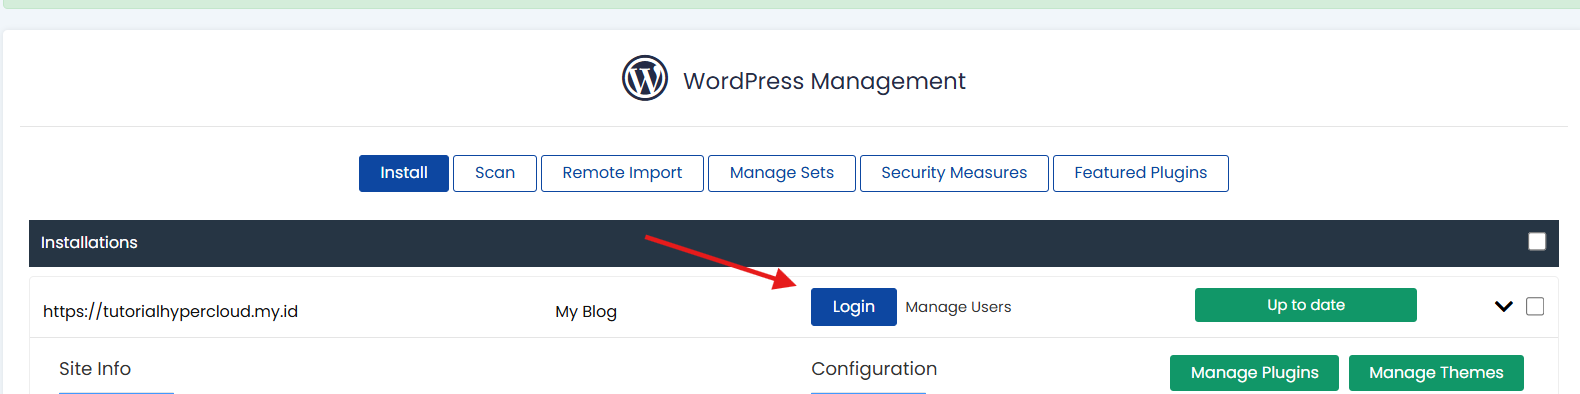Image resolution: width=1580 pixels, height=394 pixels.
Task: Click the Installations header label
Action: pos(89,242)
